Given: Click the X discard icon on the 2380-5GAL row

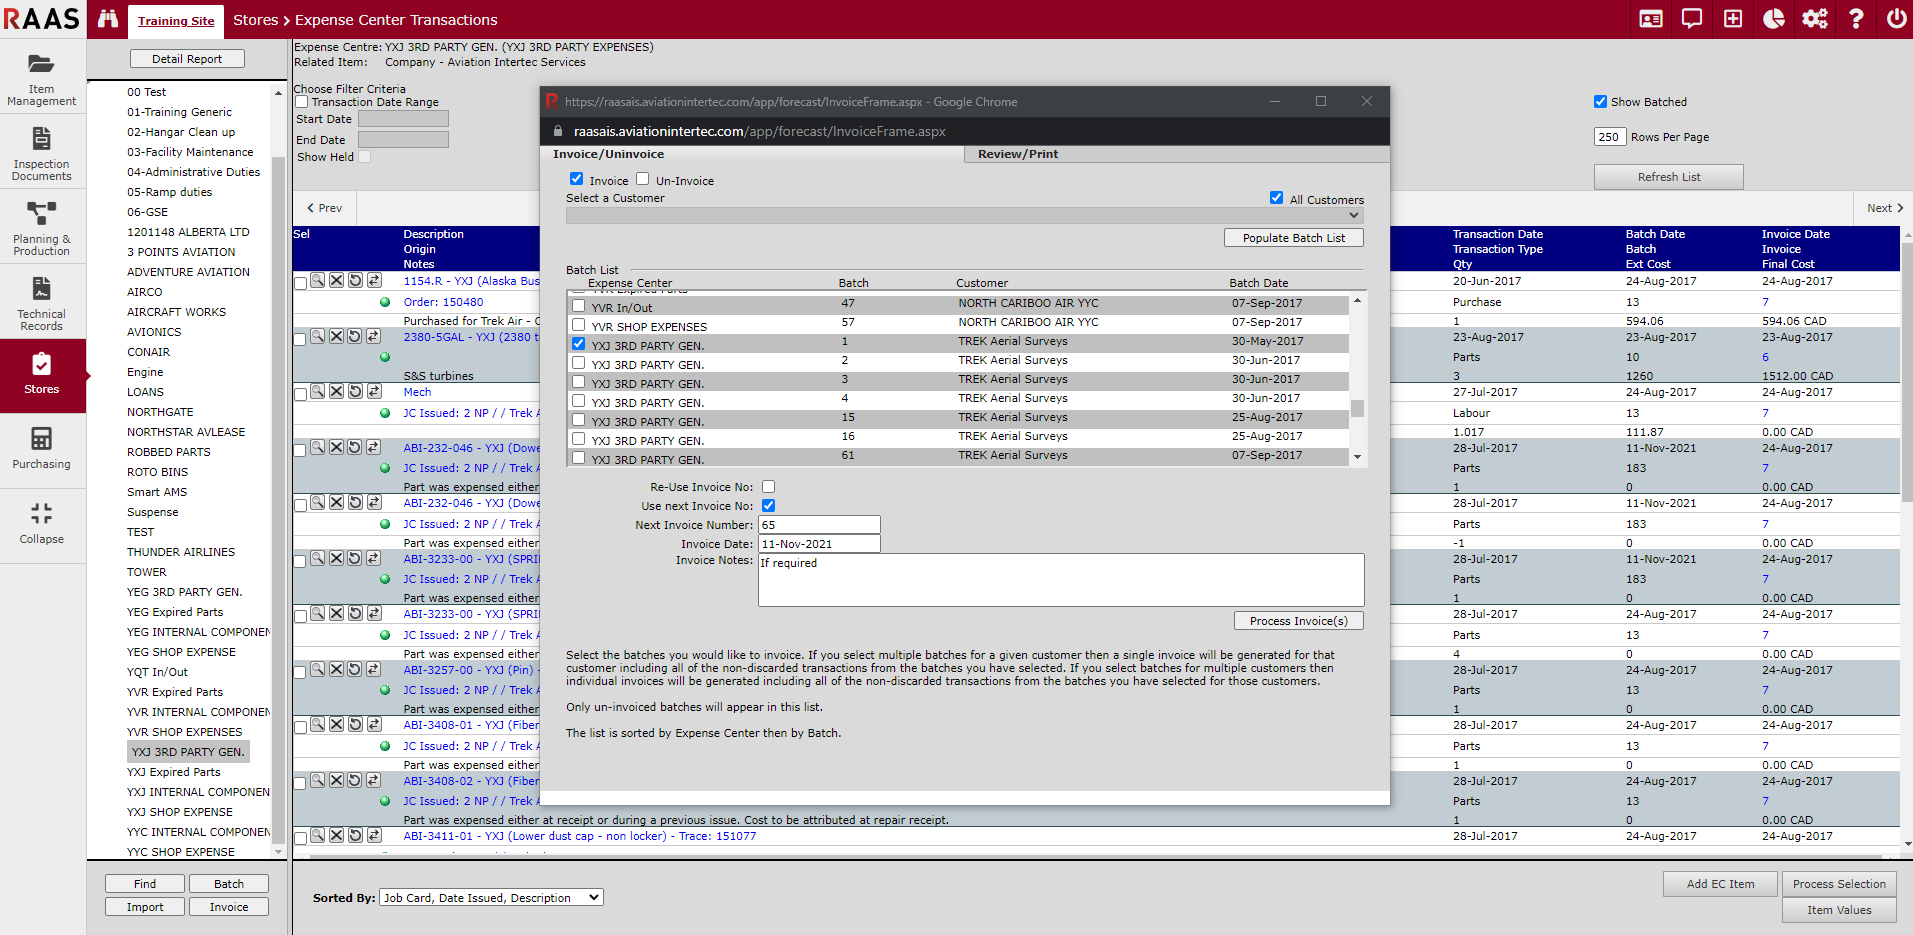Looking at the screenshot, I should (336, 336).
